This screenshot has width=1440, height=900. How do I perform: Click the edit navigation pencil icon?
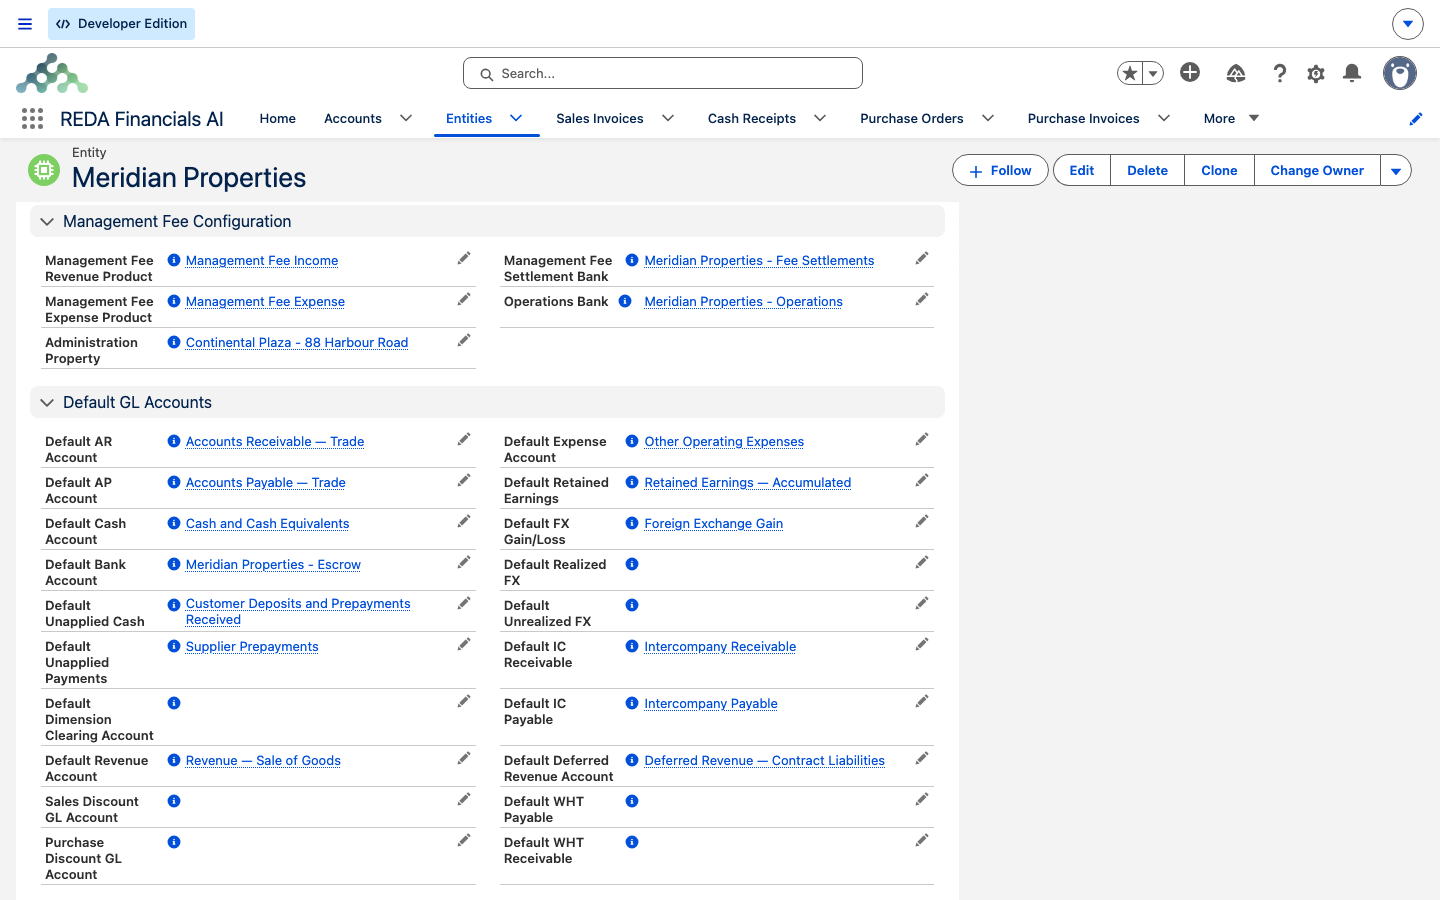click(x=1416, y=119)
